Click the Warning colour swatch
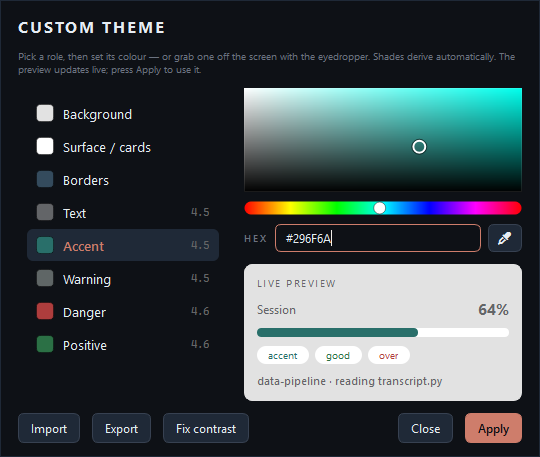540x457 pixels. click(x=45, y=278)
